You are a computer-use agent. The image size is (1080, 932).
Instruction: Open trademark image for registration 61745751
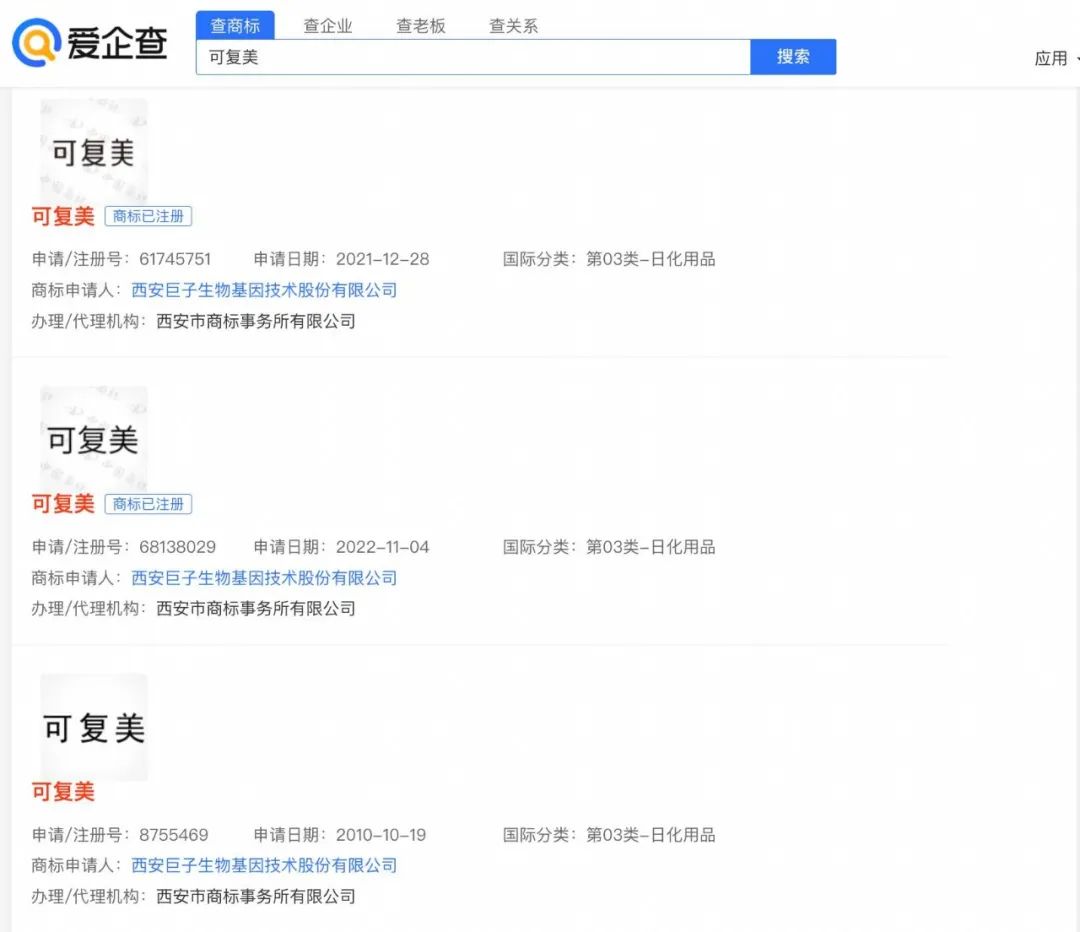(x=94, y=152)
